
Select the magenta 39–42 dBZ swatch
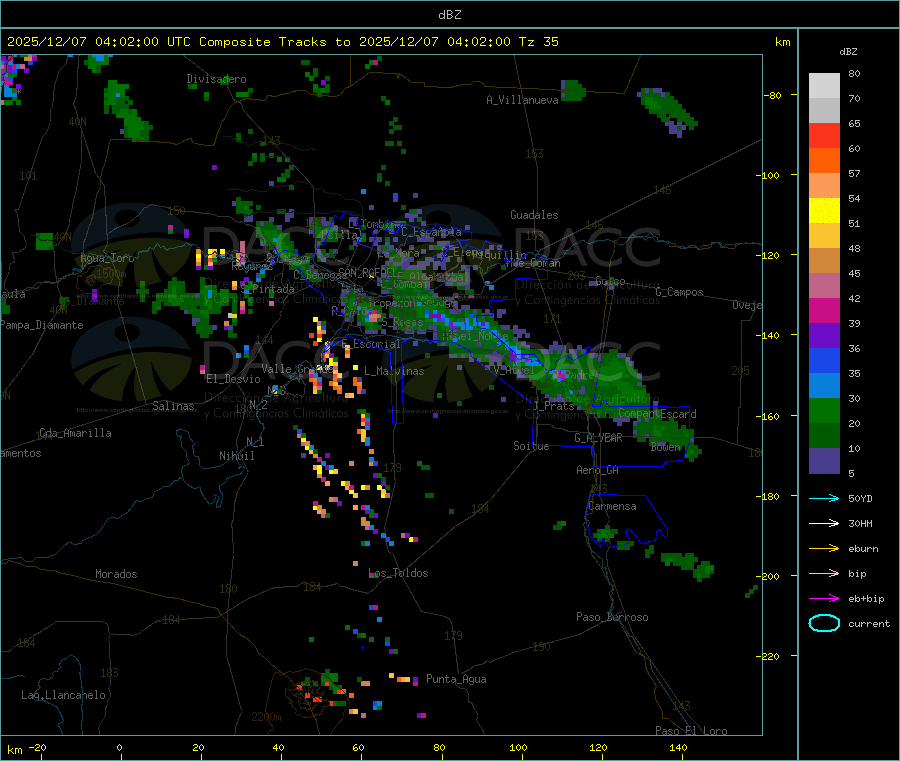click(824, 311)
